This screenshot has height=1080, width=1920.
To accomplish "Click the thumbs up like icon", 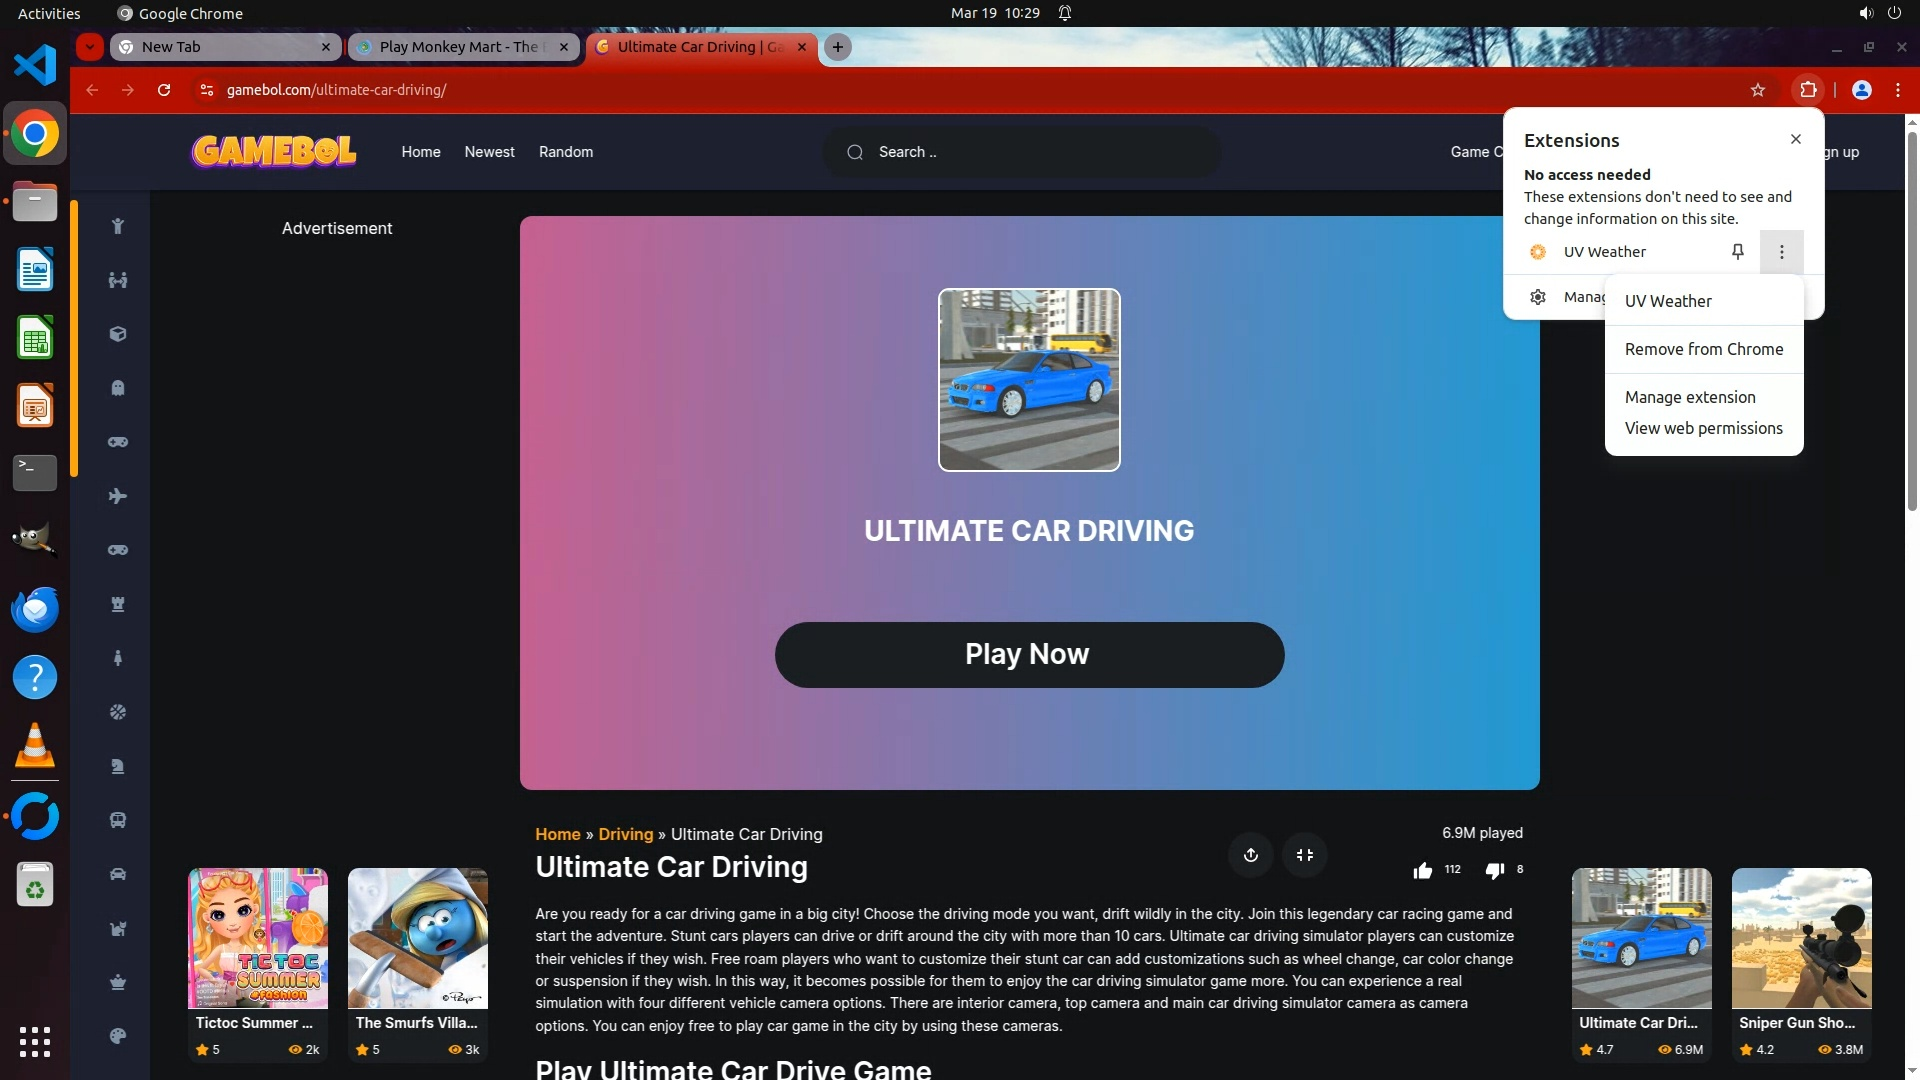I will point(1422,870).
